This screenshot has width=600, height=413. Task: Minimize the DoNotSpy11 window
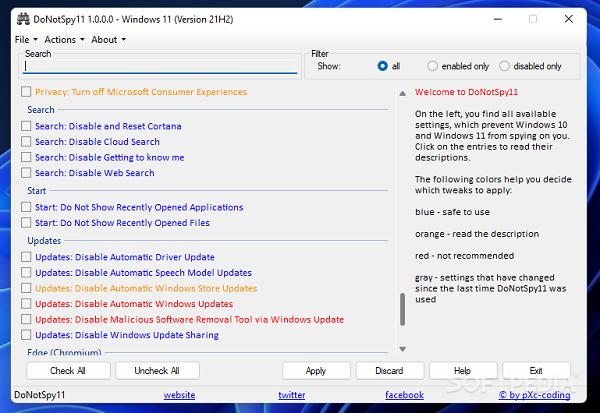tap(497, 19)
